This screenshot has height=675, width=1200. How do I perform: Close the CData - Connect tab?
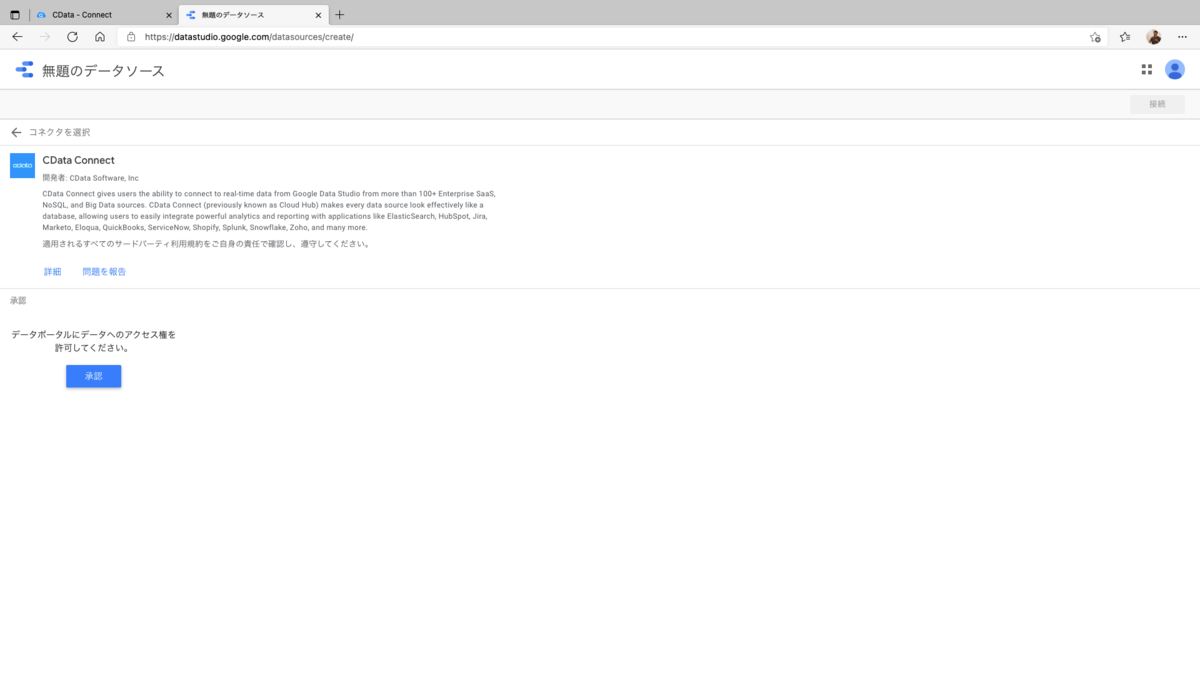pyautogui.click(x=169, y=15)
